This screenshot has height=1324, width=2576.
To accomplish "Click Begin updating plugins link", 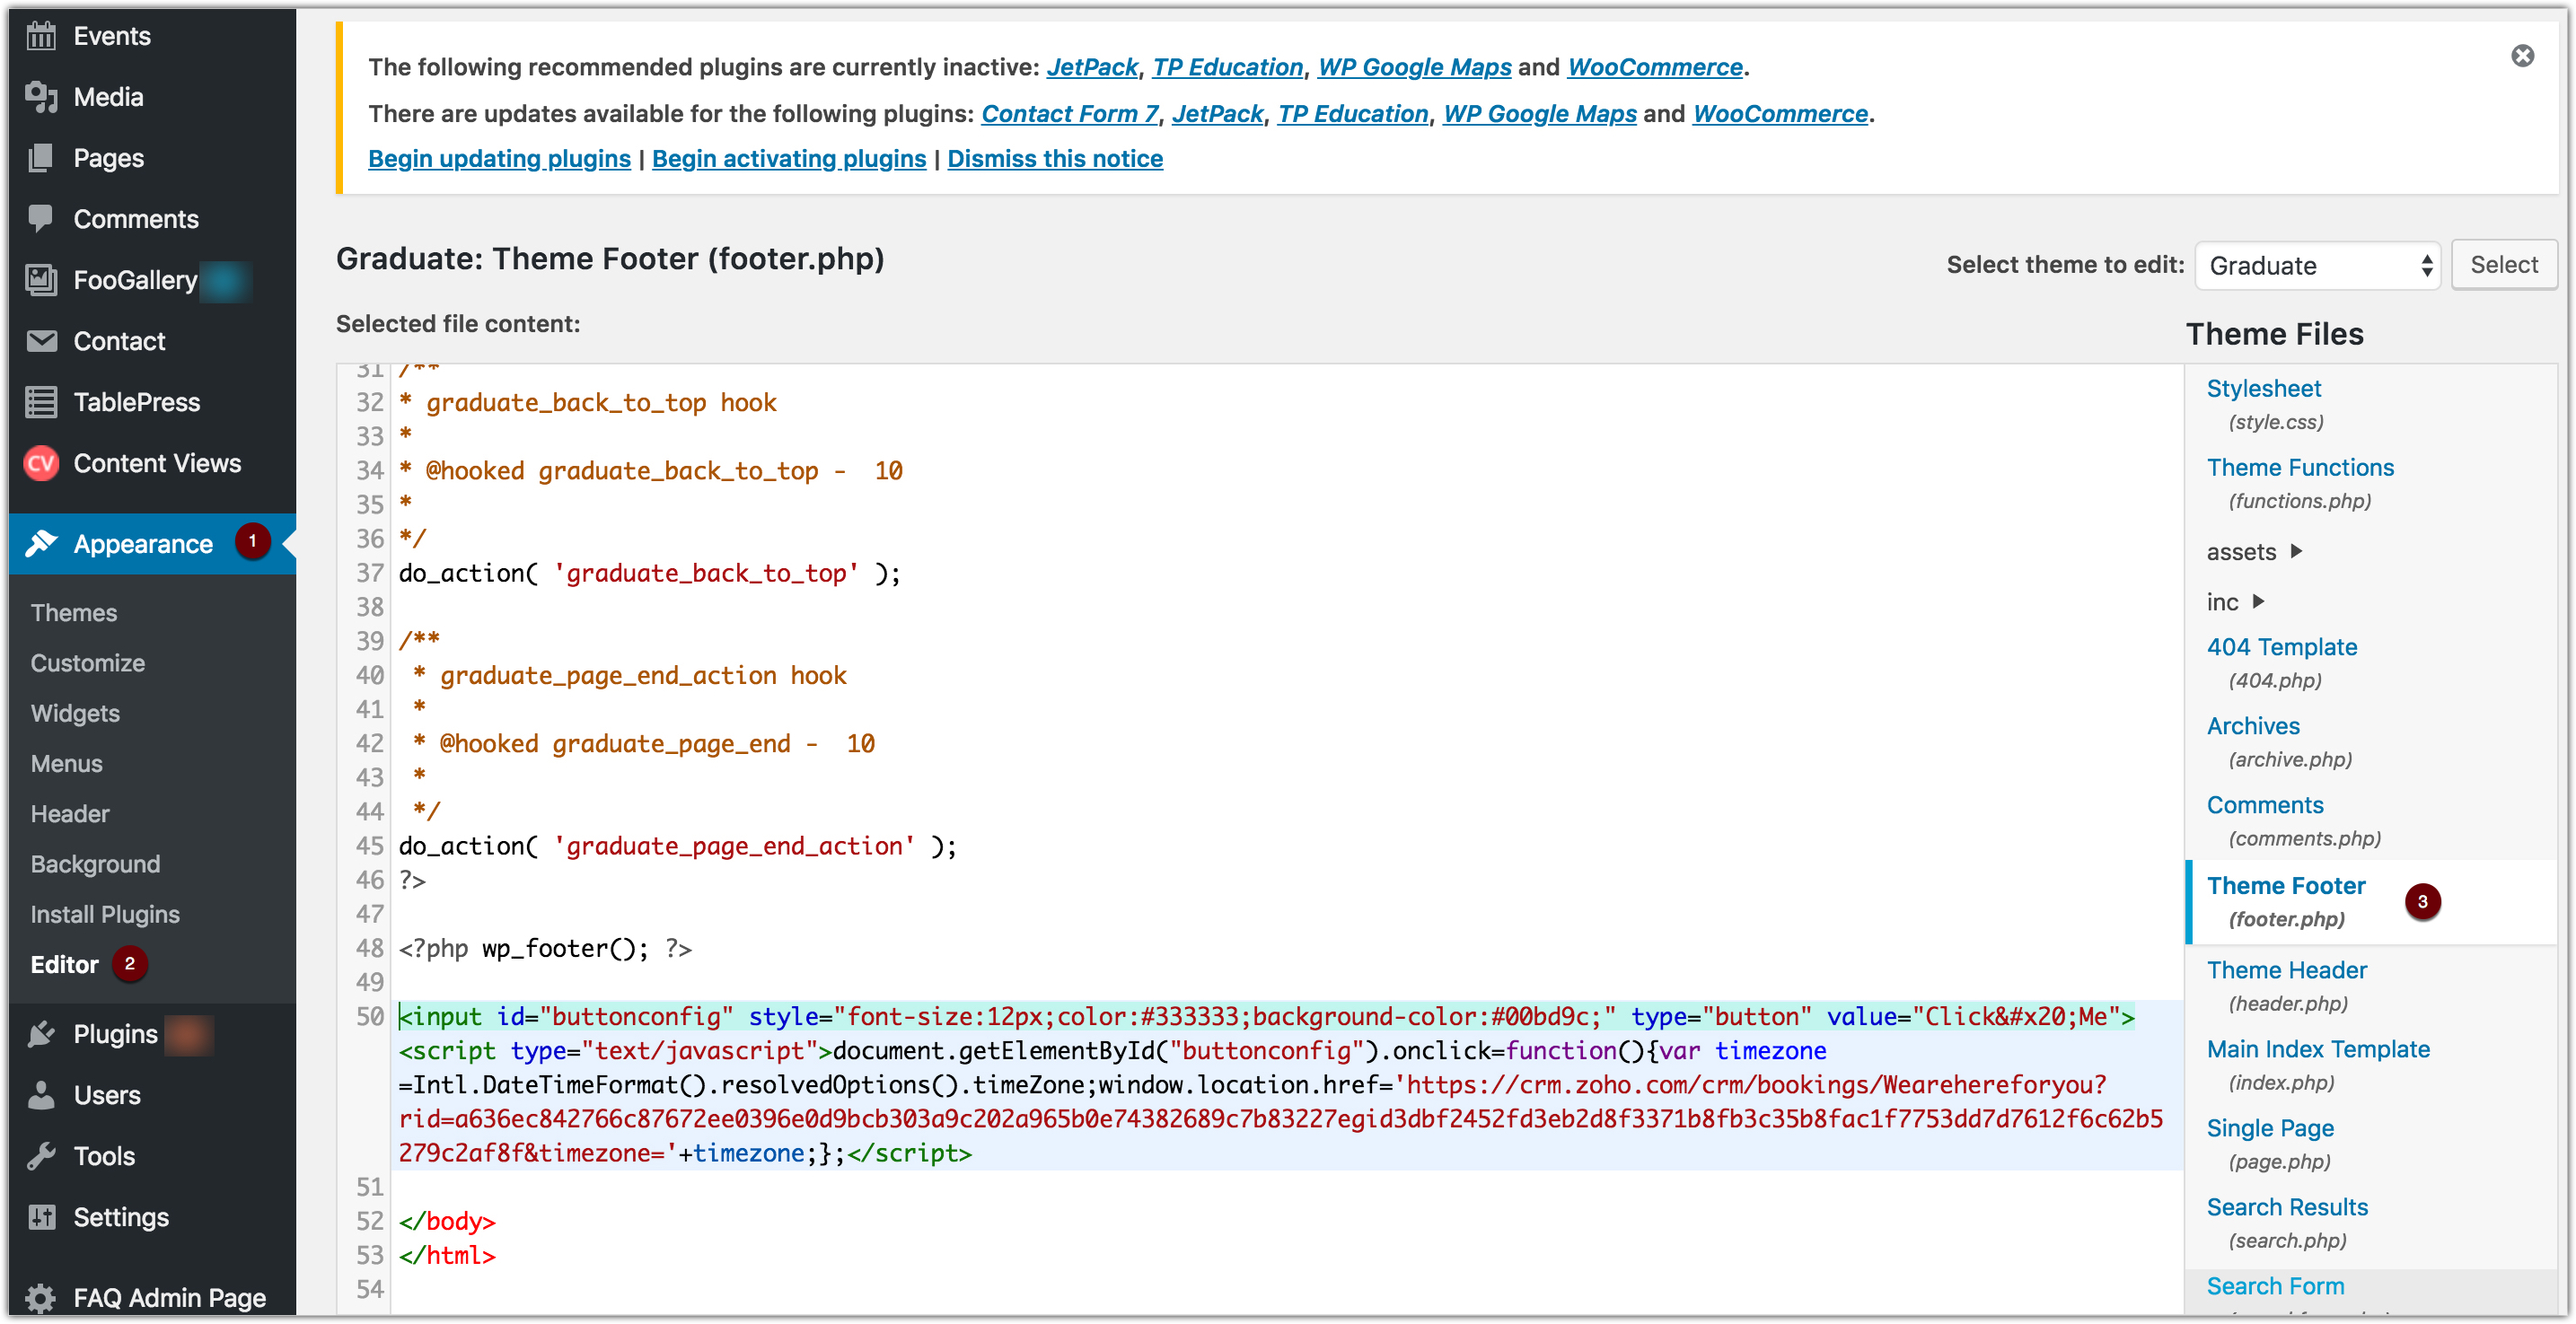I will tap(499, 159).
